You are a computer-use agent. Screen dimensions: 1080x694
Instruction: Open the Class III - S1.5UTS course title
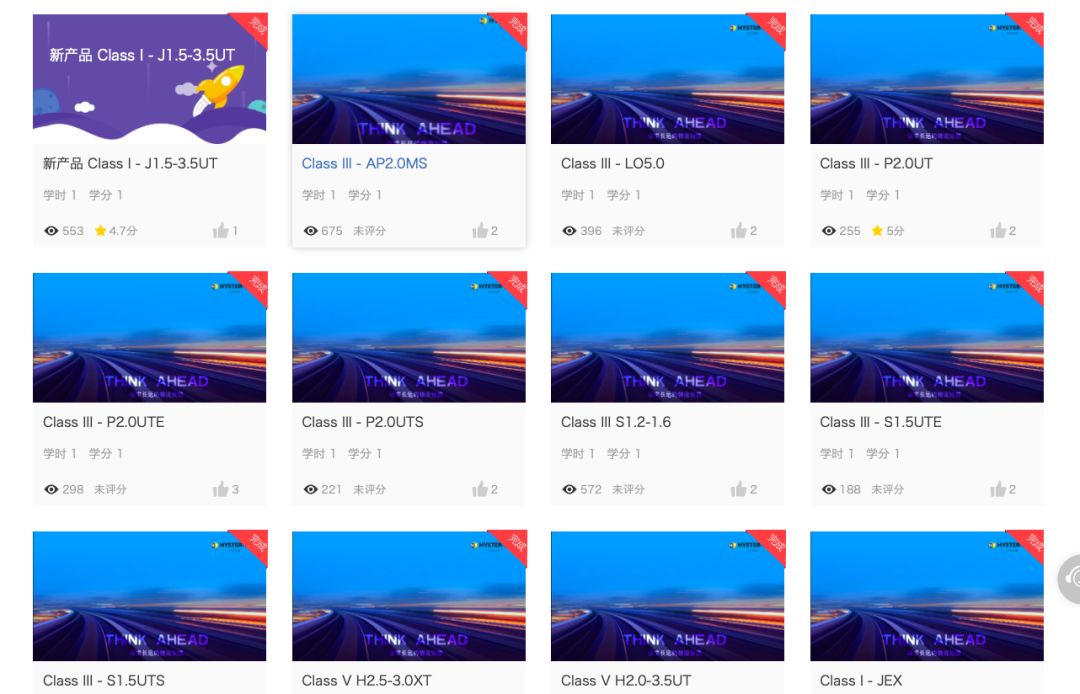point(104,680)
